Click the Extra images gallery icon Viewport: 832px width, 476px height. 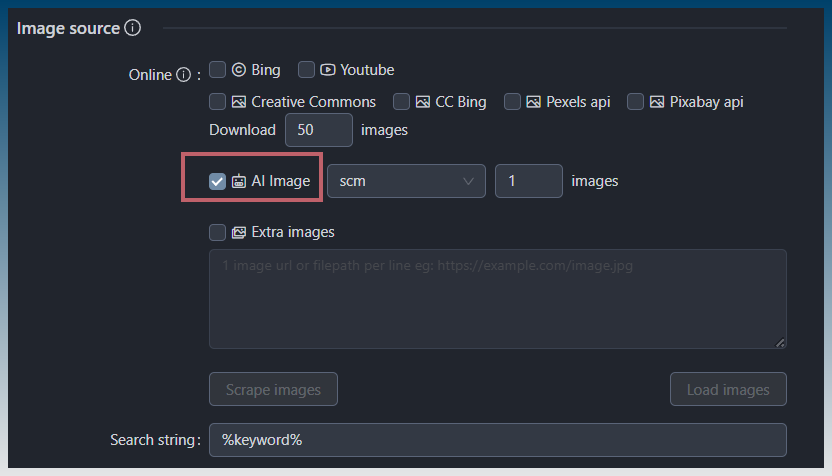pos(239,232)
